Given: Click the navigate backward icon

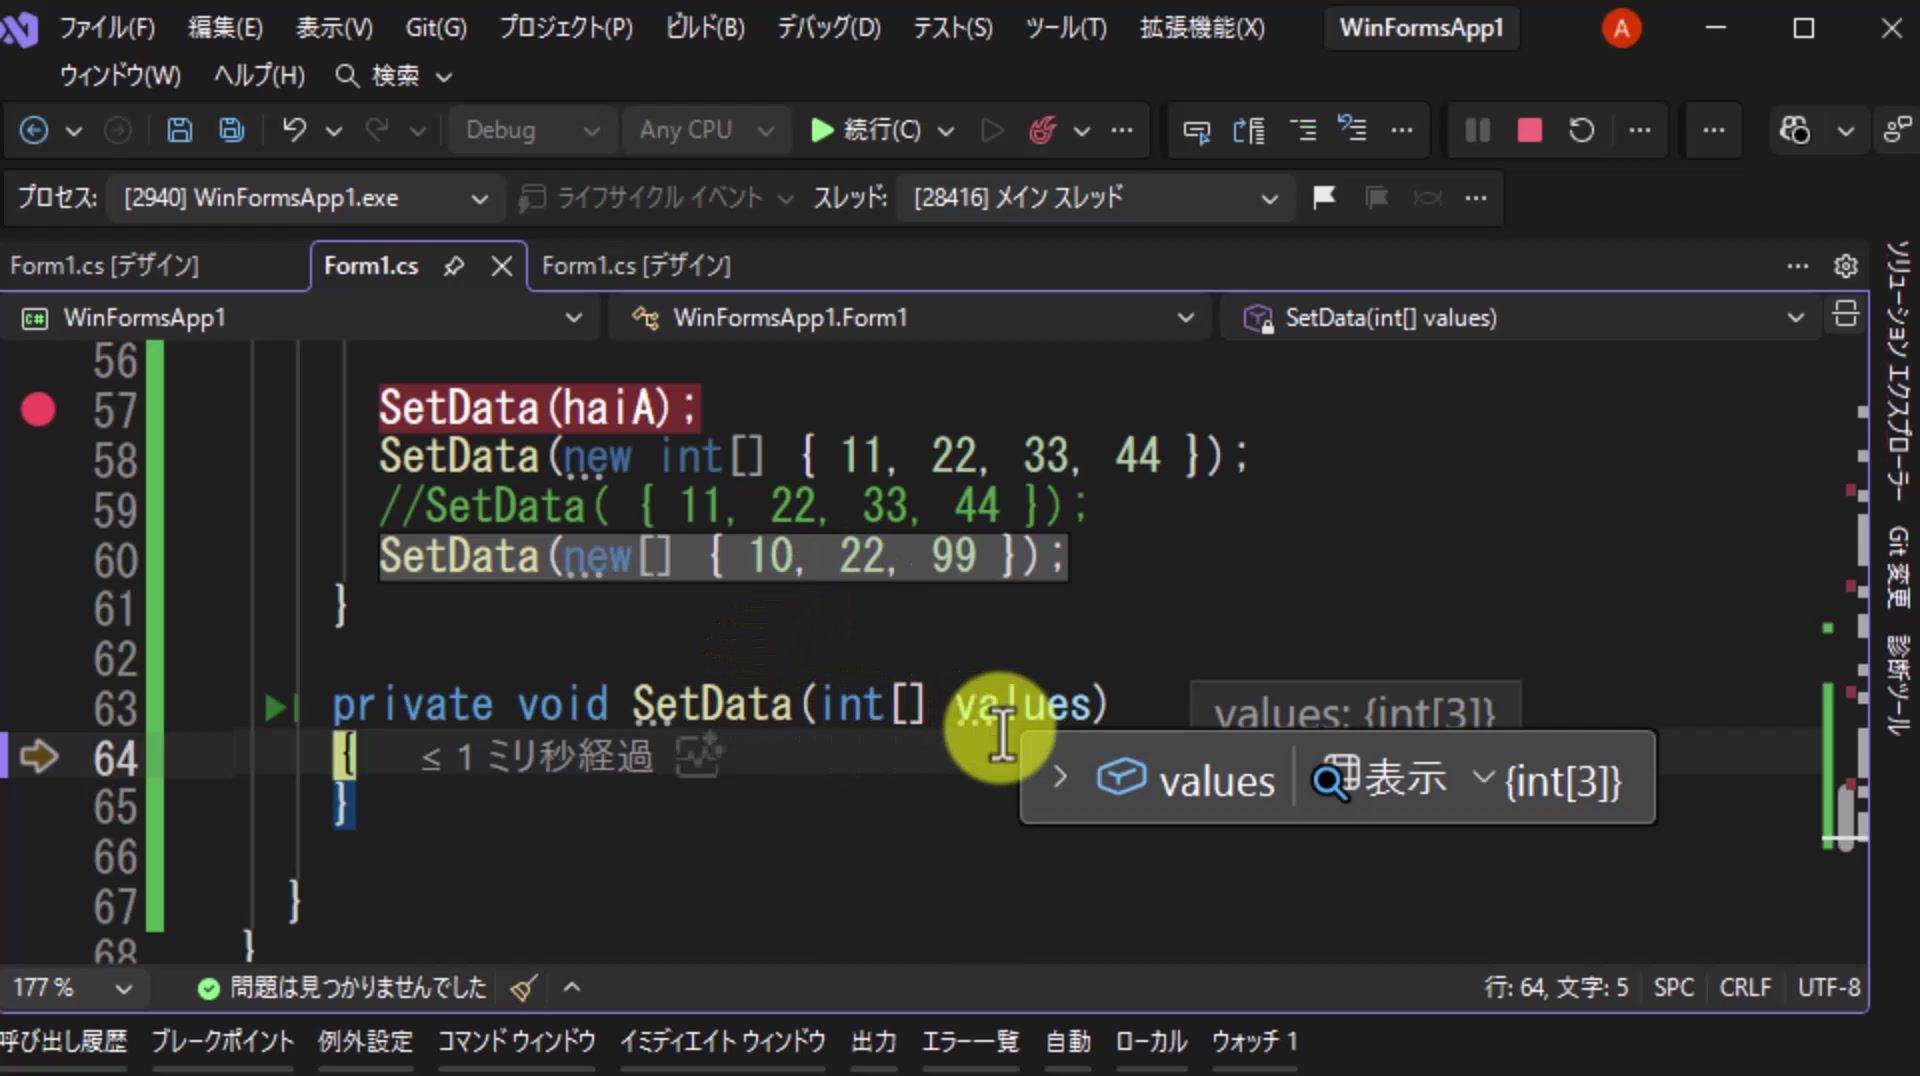Looking at the screenshot, I should [34, 130].
